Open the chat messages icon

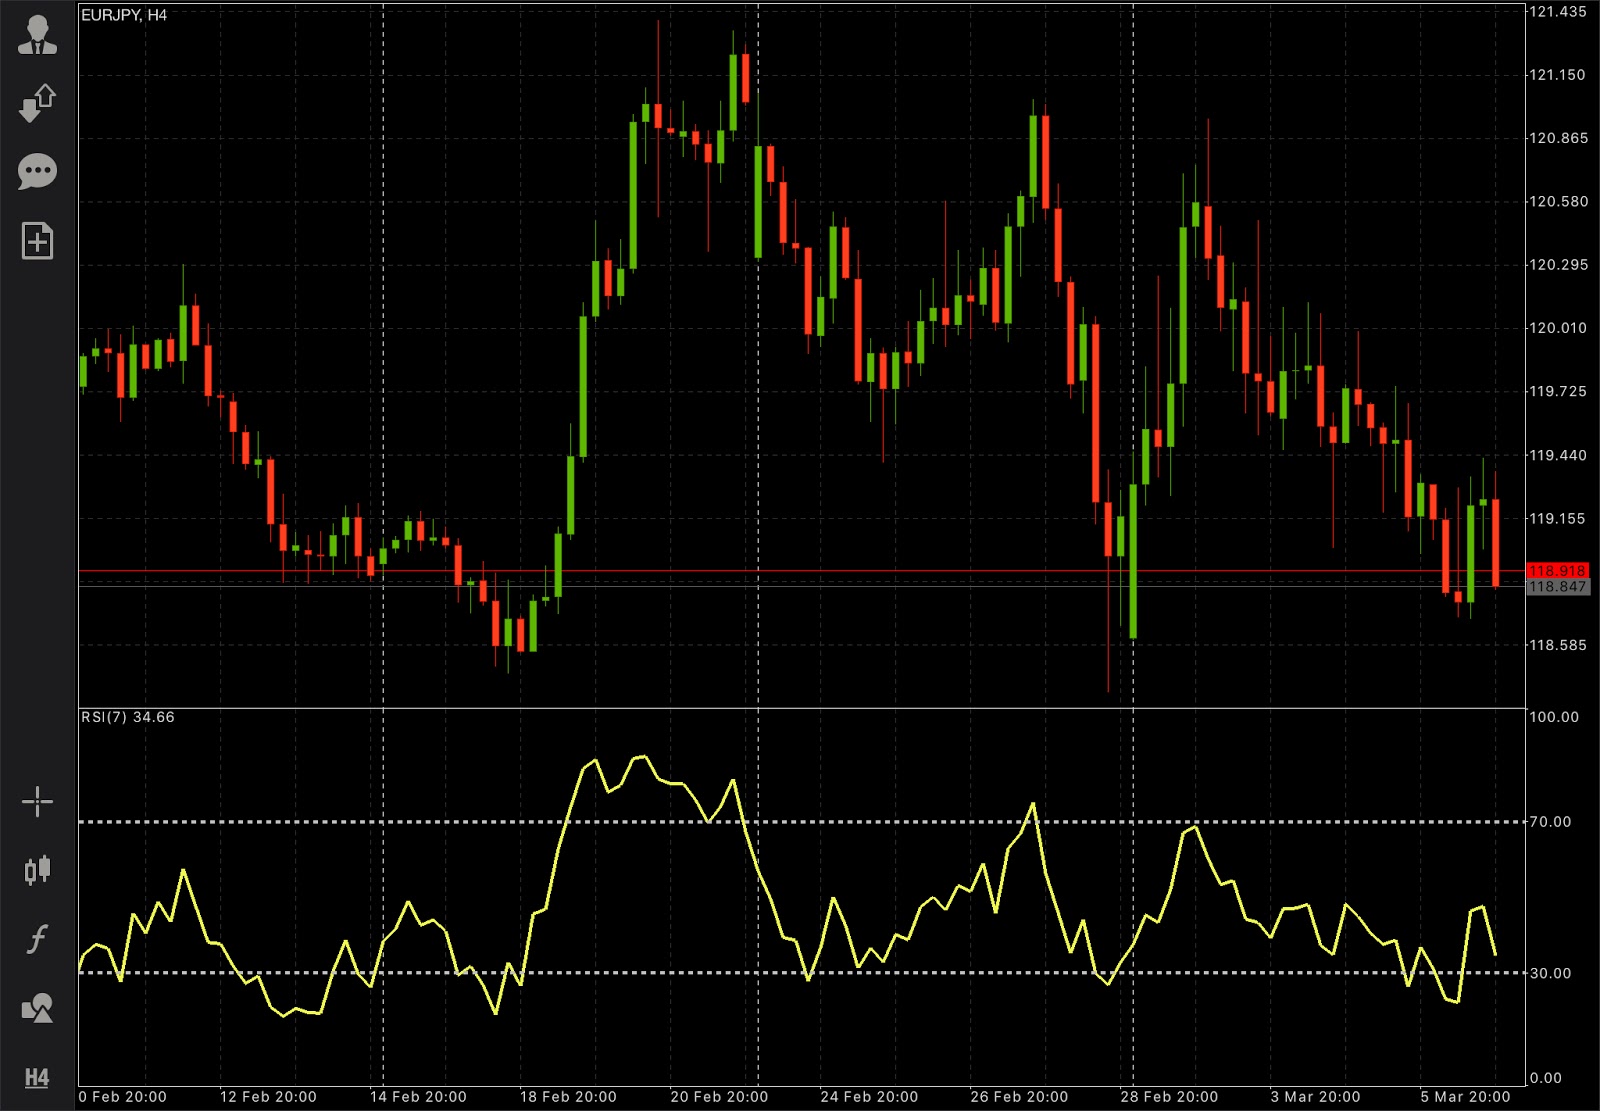click(38, 172)
